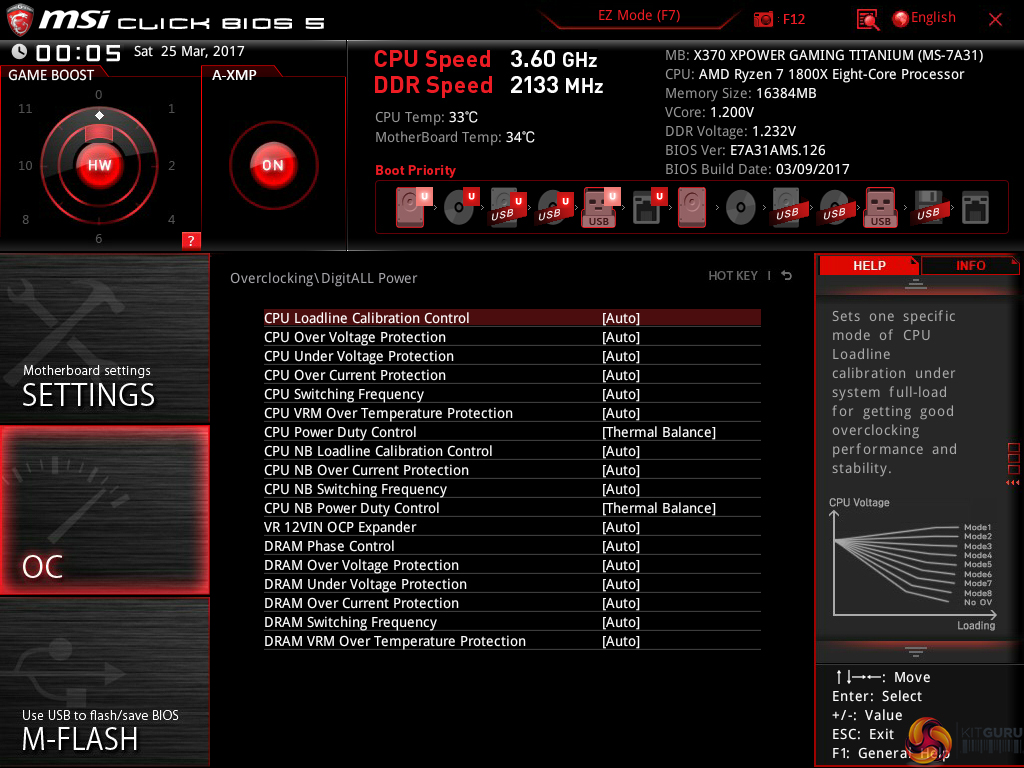Open CPU Loadline Calibration Control Auto value
Screen dimensions: 1024x768
click(621, 318)
